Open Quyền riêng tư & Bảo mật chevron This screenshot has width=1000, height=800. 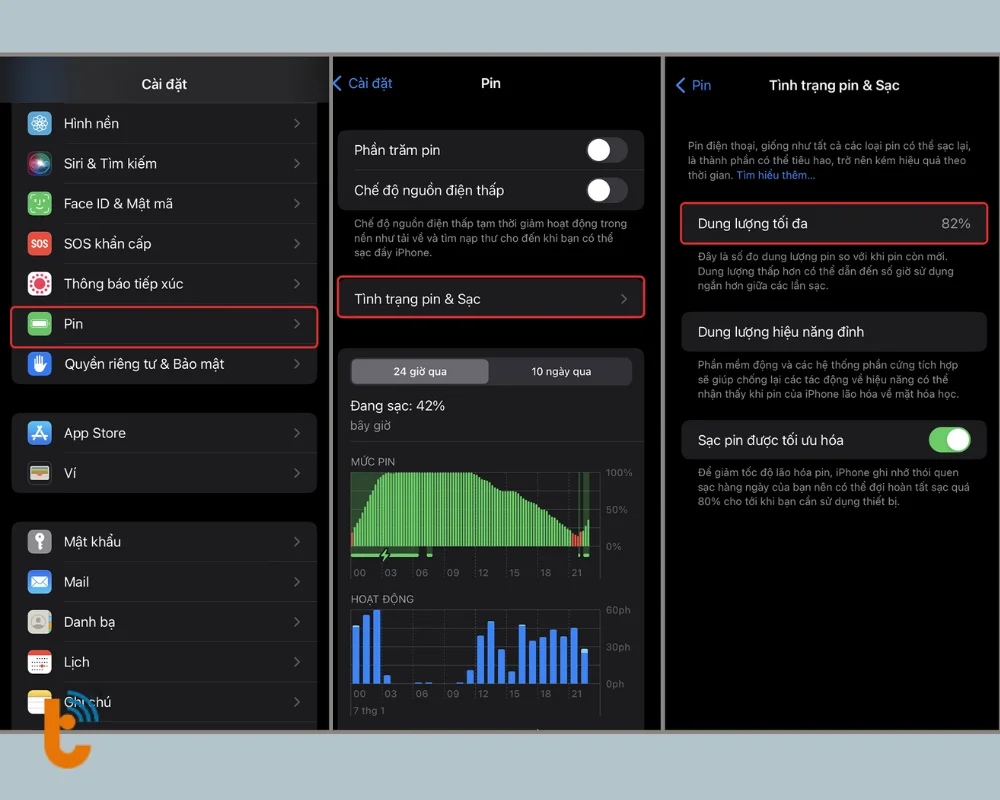(x=297, y=364)
